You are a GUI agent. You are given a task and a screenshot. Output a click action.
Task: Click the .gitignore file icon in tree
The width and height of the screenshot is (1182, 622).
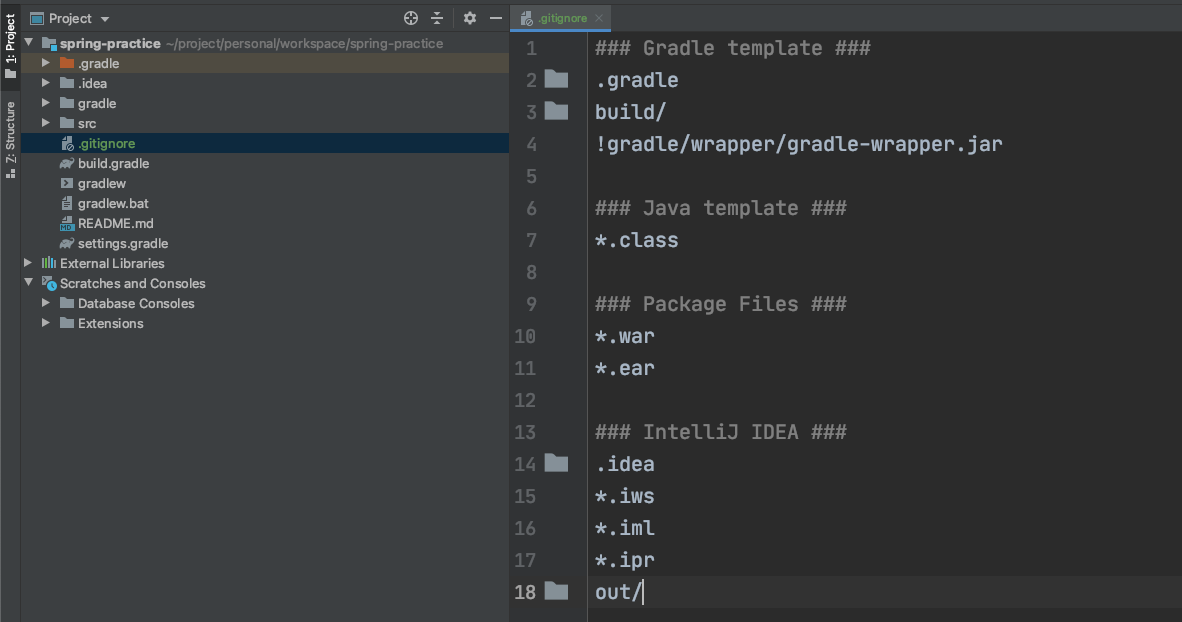pos(67,143)
